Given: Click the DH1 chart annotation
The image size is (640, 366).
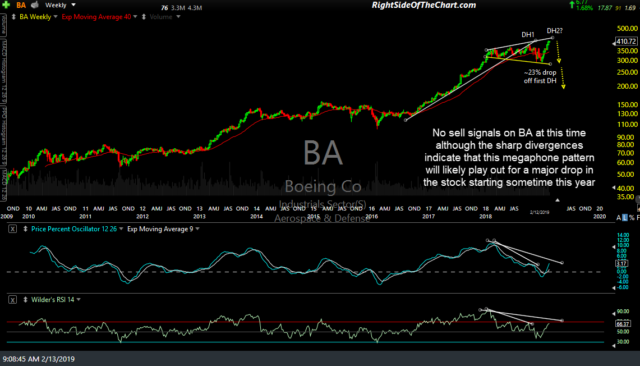Looking at the screenshot, I should 528,35.
